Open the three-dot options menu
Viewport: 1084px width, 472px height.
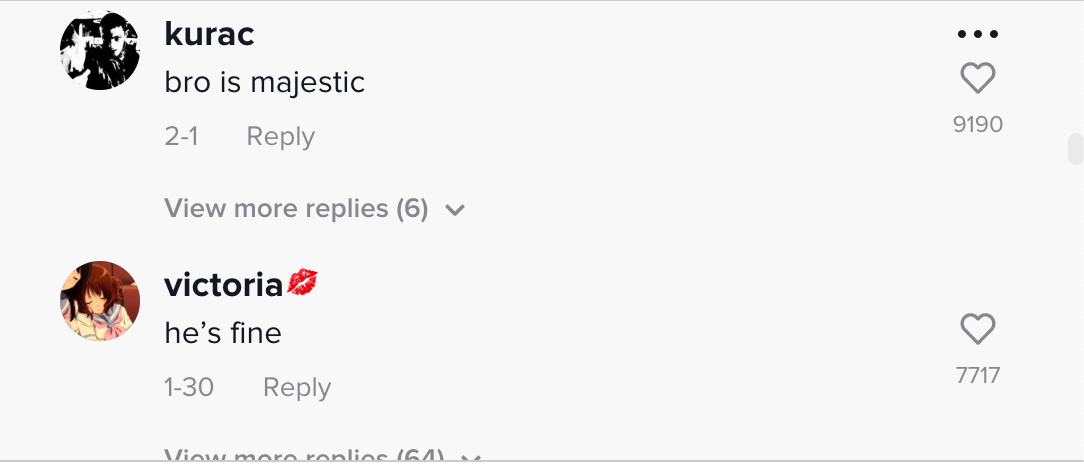point(978,34)
